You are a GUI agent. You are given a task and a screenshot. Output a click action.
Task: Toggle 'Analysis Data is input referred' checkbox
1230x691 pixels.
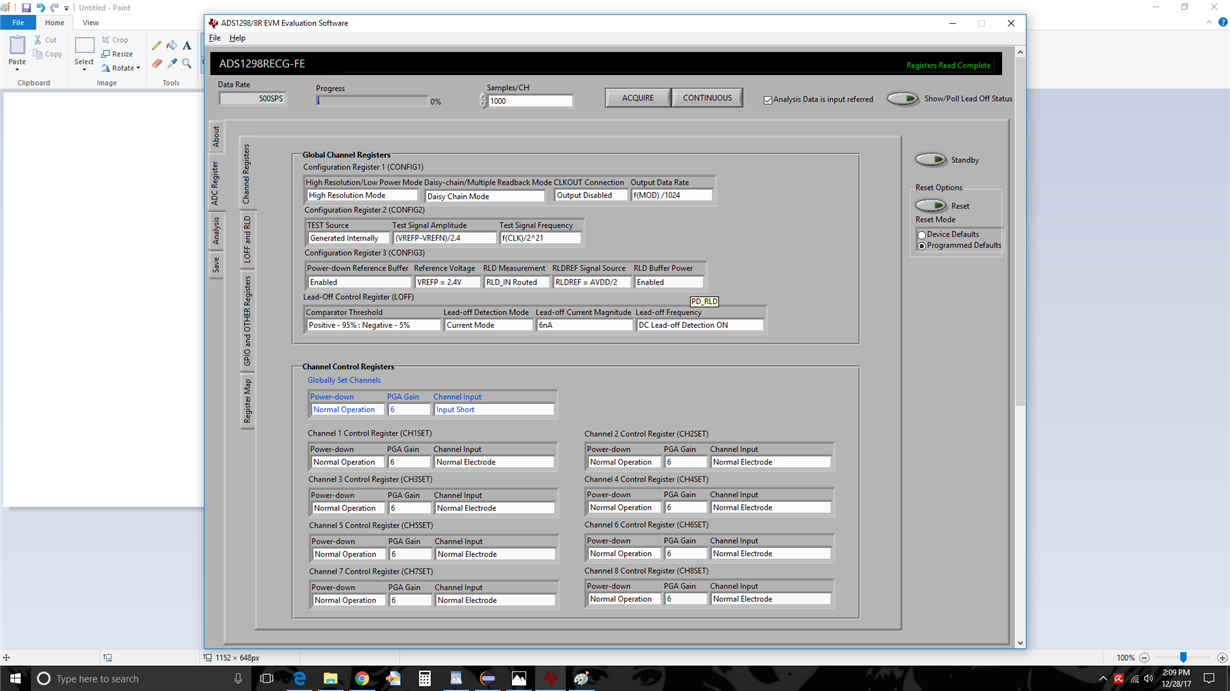(x=768, y=100)
